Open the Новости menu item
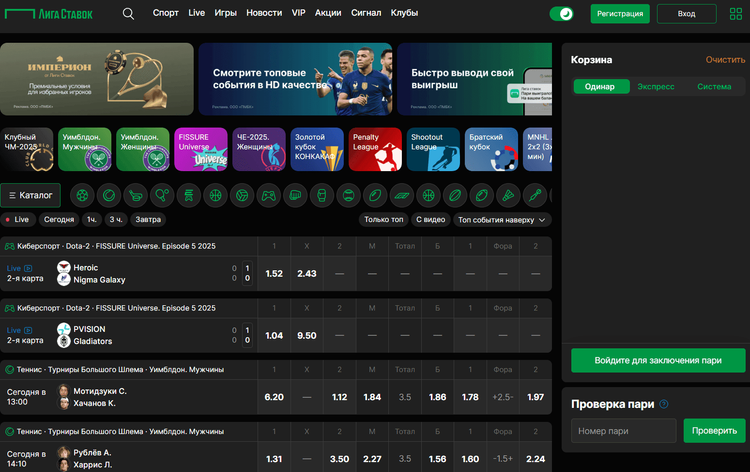Viewport: 750px width, 472px height. tap(263, 14)
